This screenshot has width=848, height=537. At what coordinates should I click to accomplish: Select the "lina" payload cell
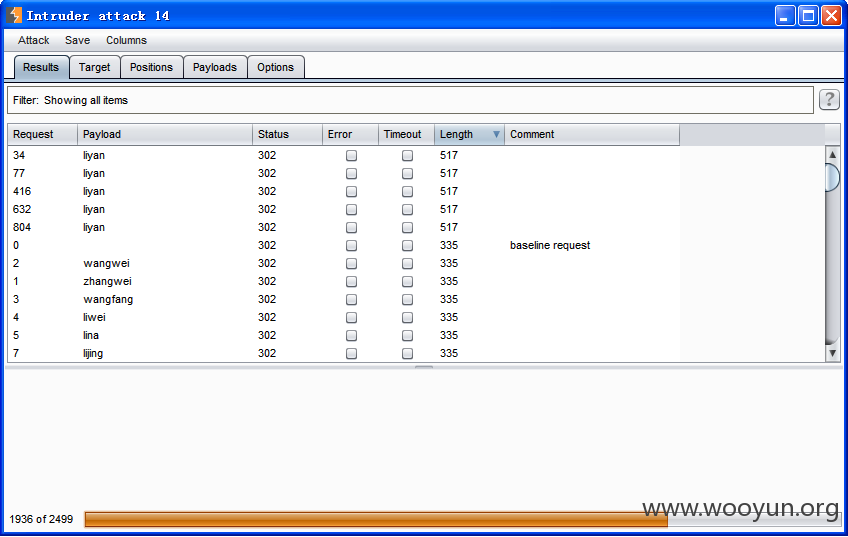point(91,335)
